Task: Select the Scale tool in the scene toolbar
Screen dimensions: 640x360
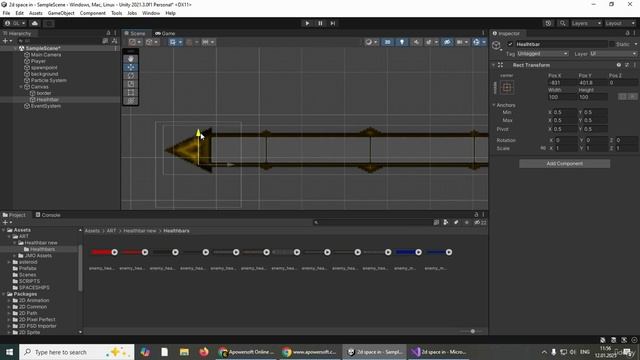Action: click(131, 84)
